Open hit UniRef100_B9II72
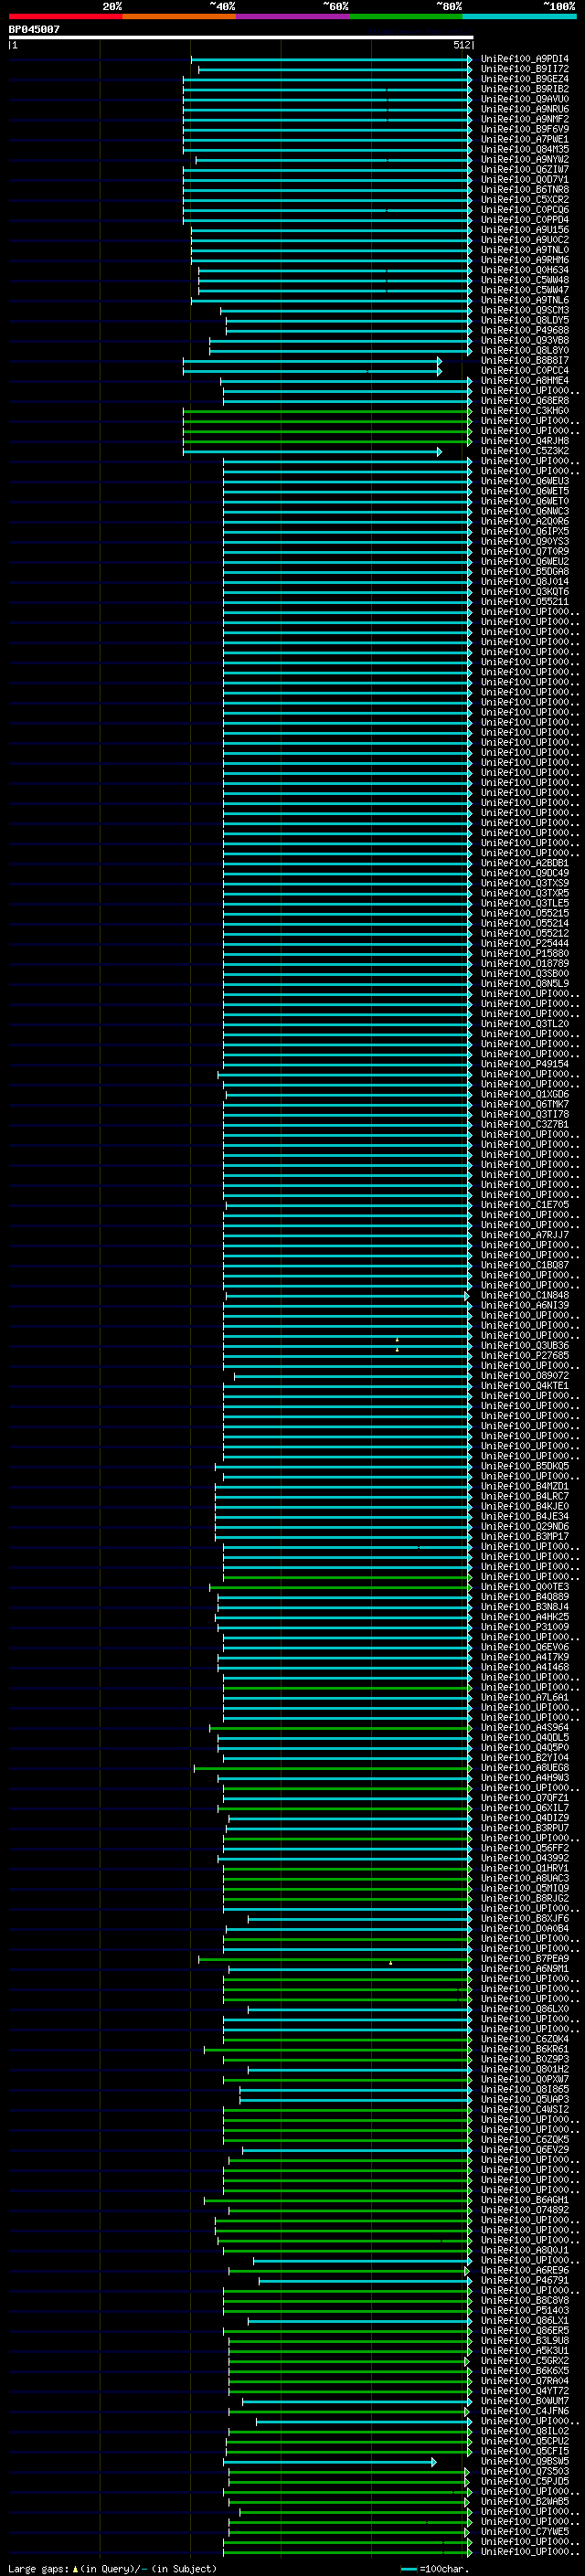 coord(525,69)
